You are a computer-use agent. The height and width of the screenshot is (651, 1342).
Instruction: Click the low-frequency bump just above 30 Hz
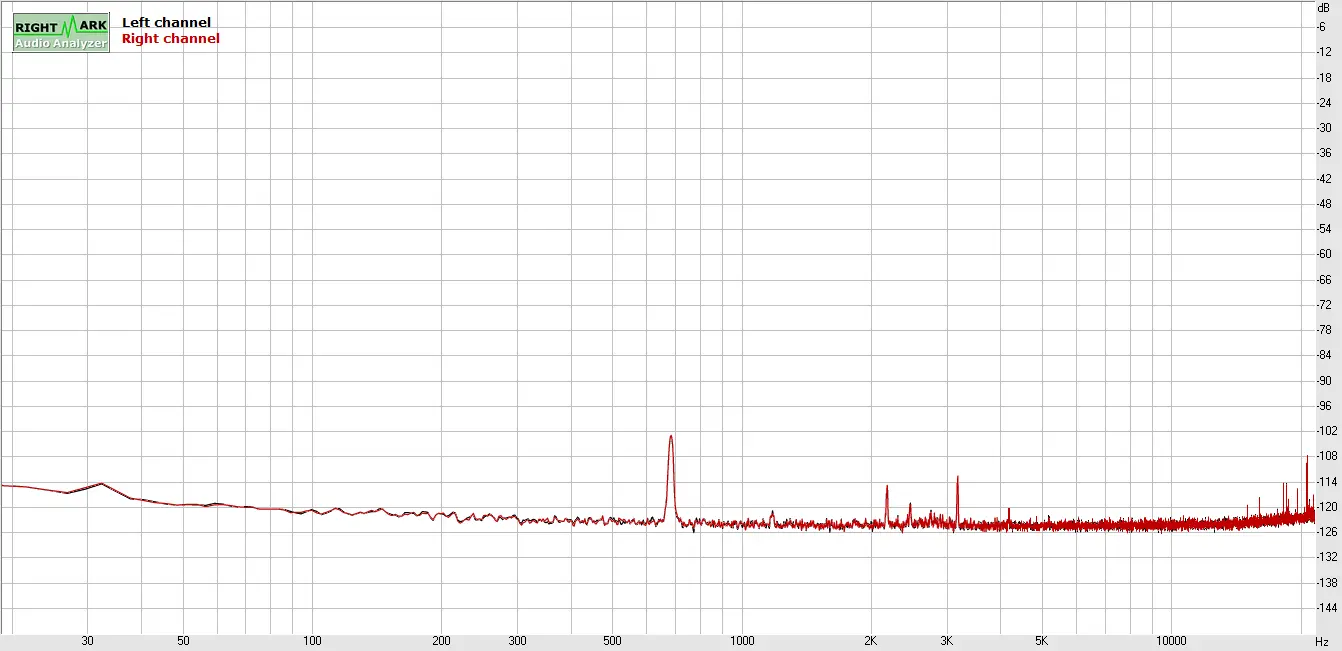pyautogui.click(x=101, y=484)
